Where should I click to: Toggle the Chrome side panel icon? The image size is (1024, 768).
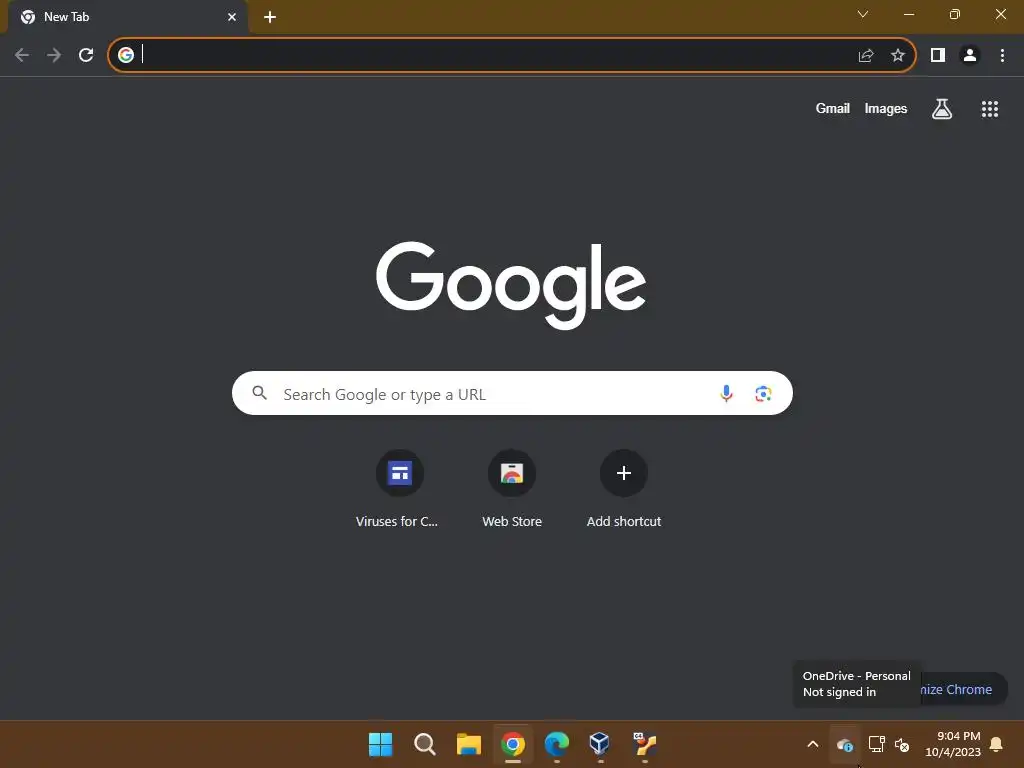click(938, 56)
